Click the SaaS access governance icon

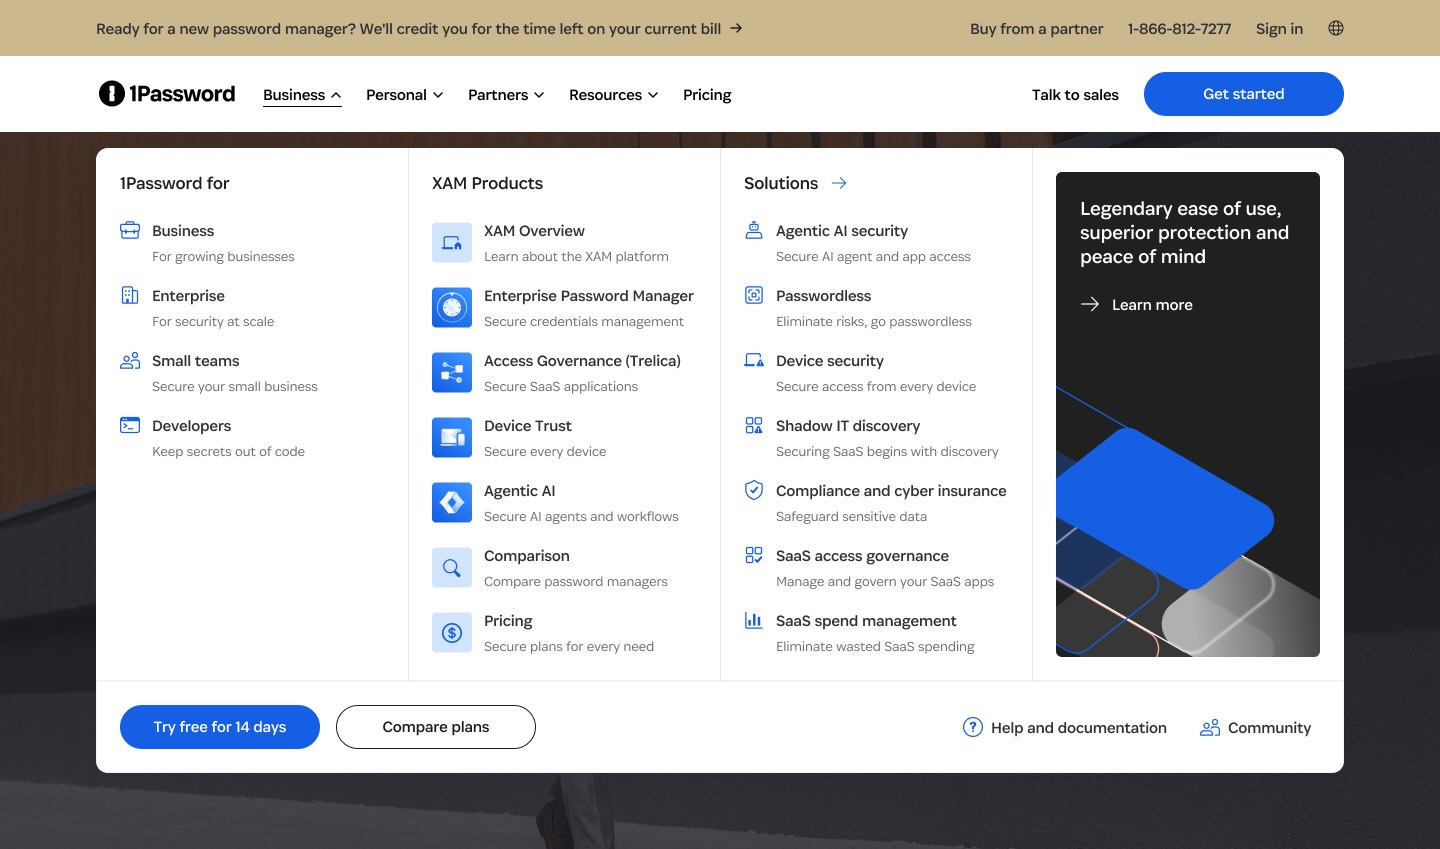(x=754, y=555)
